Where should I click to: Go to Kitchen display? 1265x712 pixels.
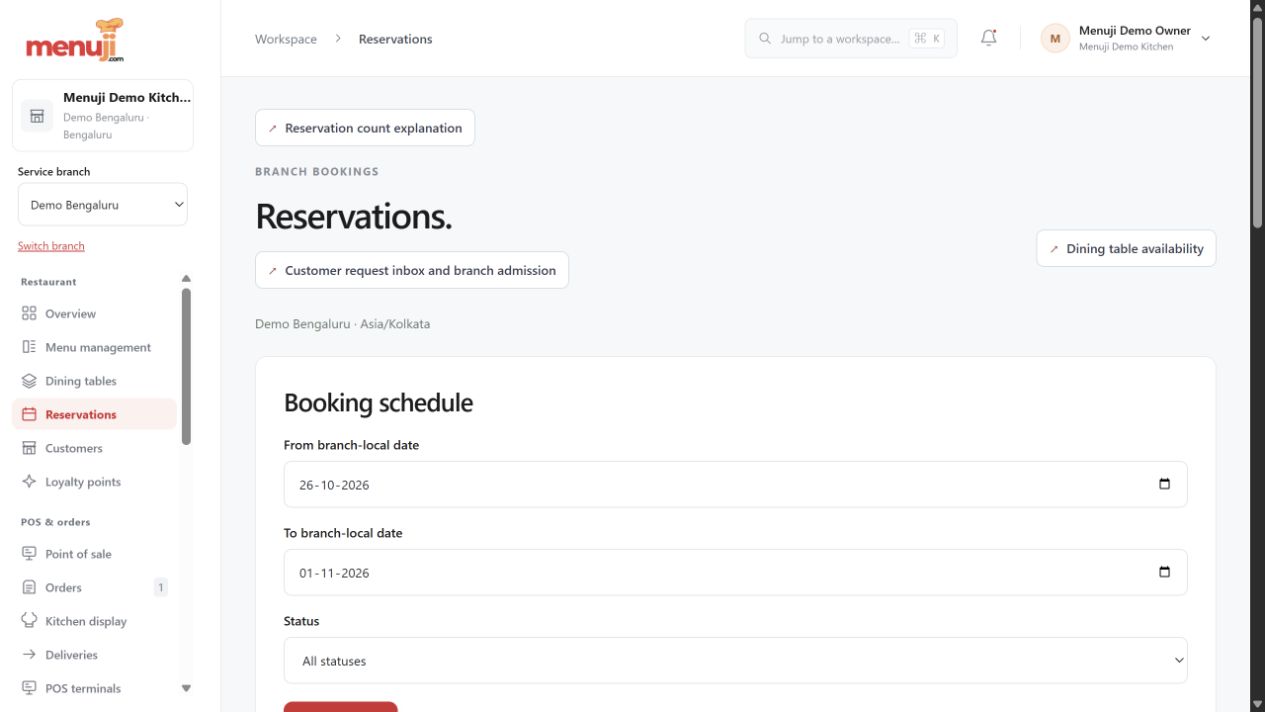(95, 621)
